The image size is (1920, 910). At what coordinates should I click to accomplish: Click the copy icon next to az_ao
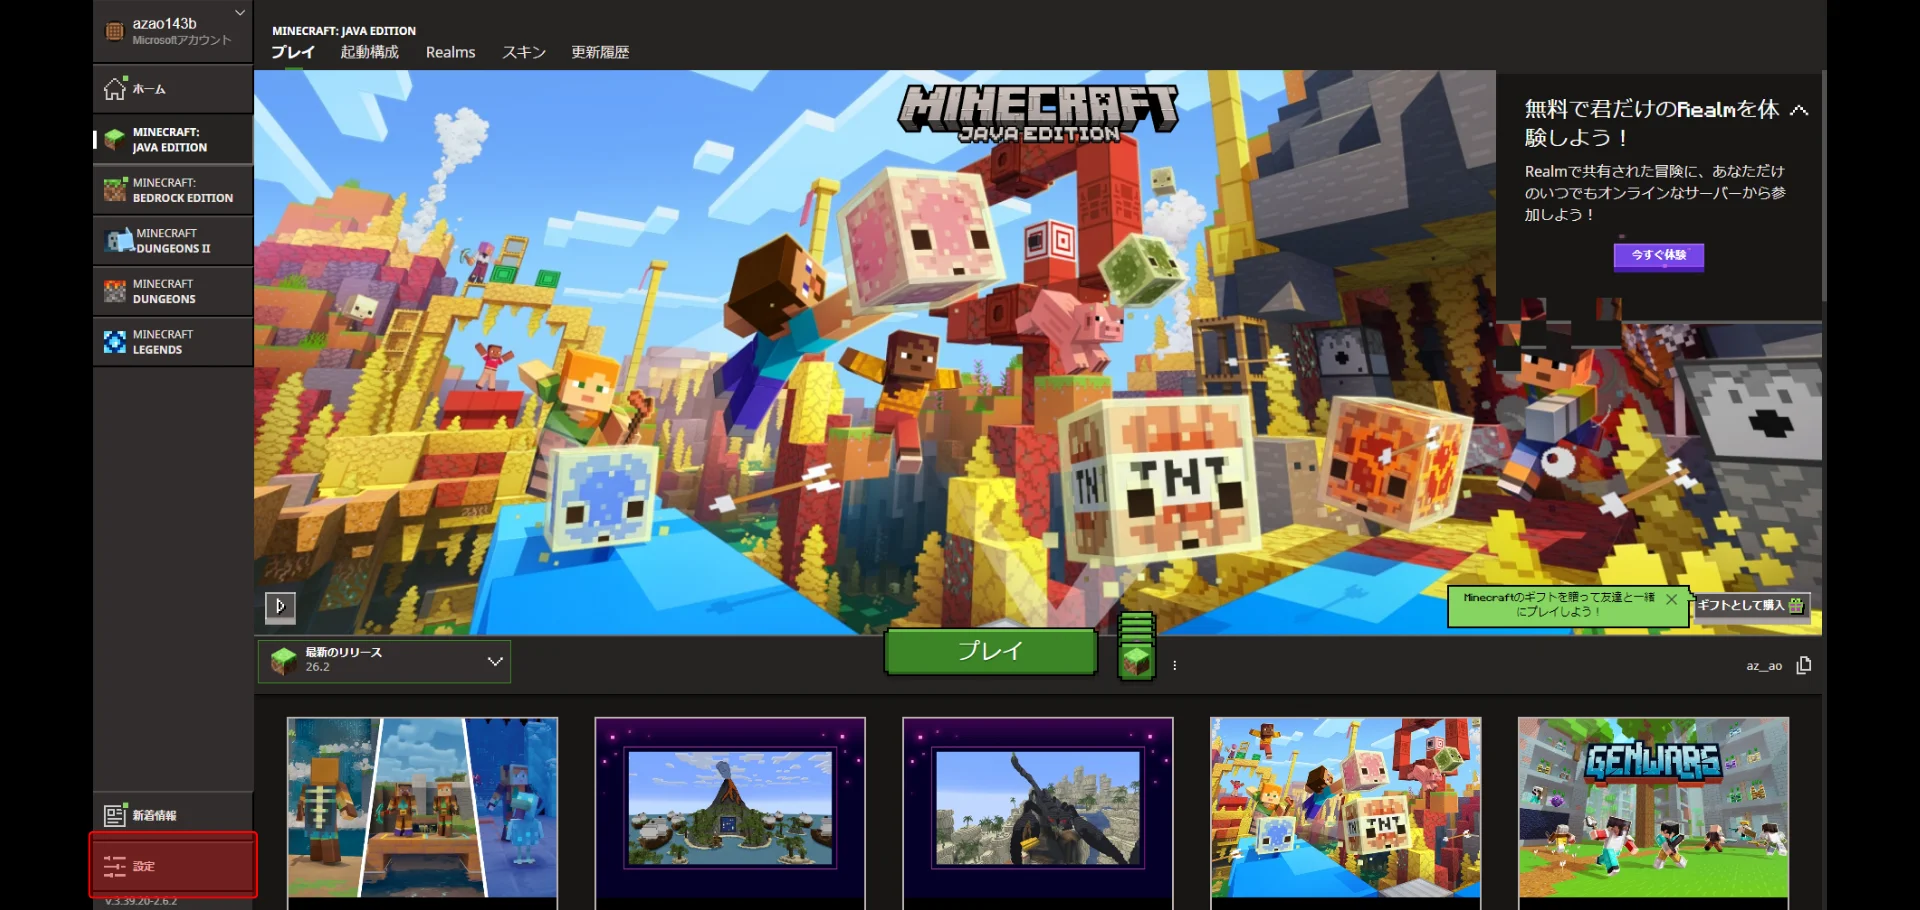(x=1804, y=665)
